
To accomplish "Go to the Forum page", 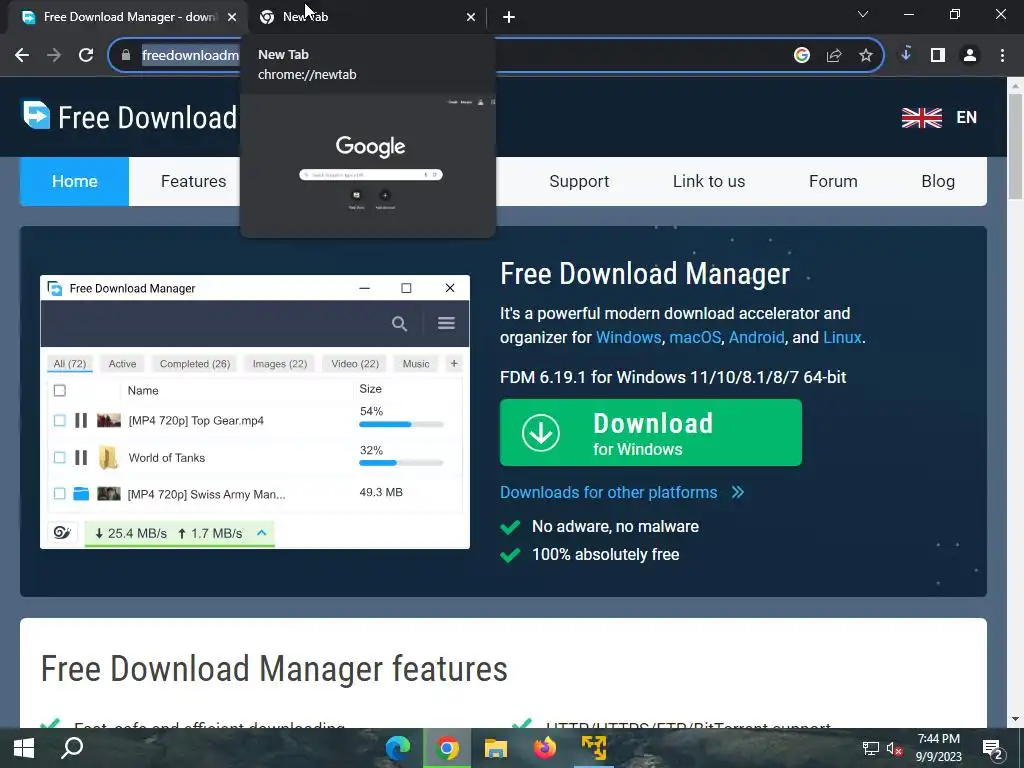I will tap(833, 182).
